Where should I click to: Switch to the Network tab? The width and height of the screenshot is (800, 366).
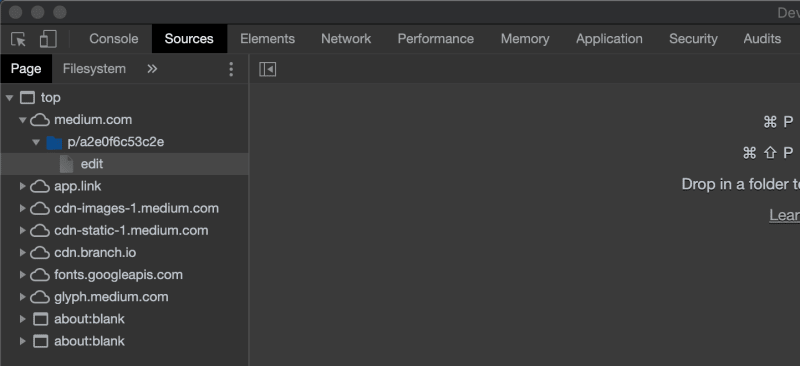346,39
